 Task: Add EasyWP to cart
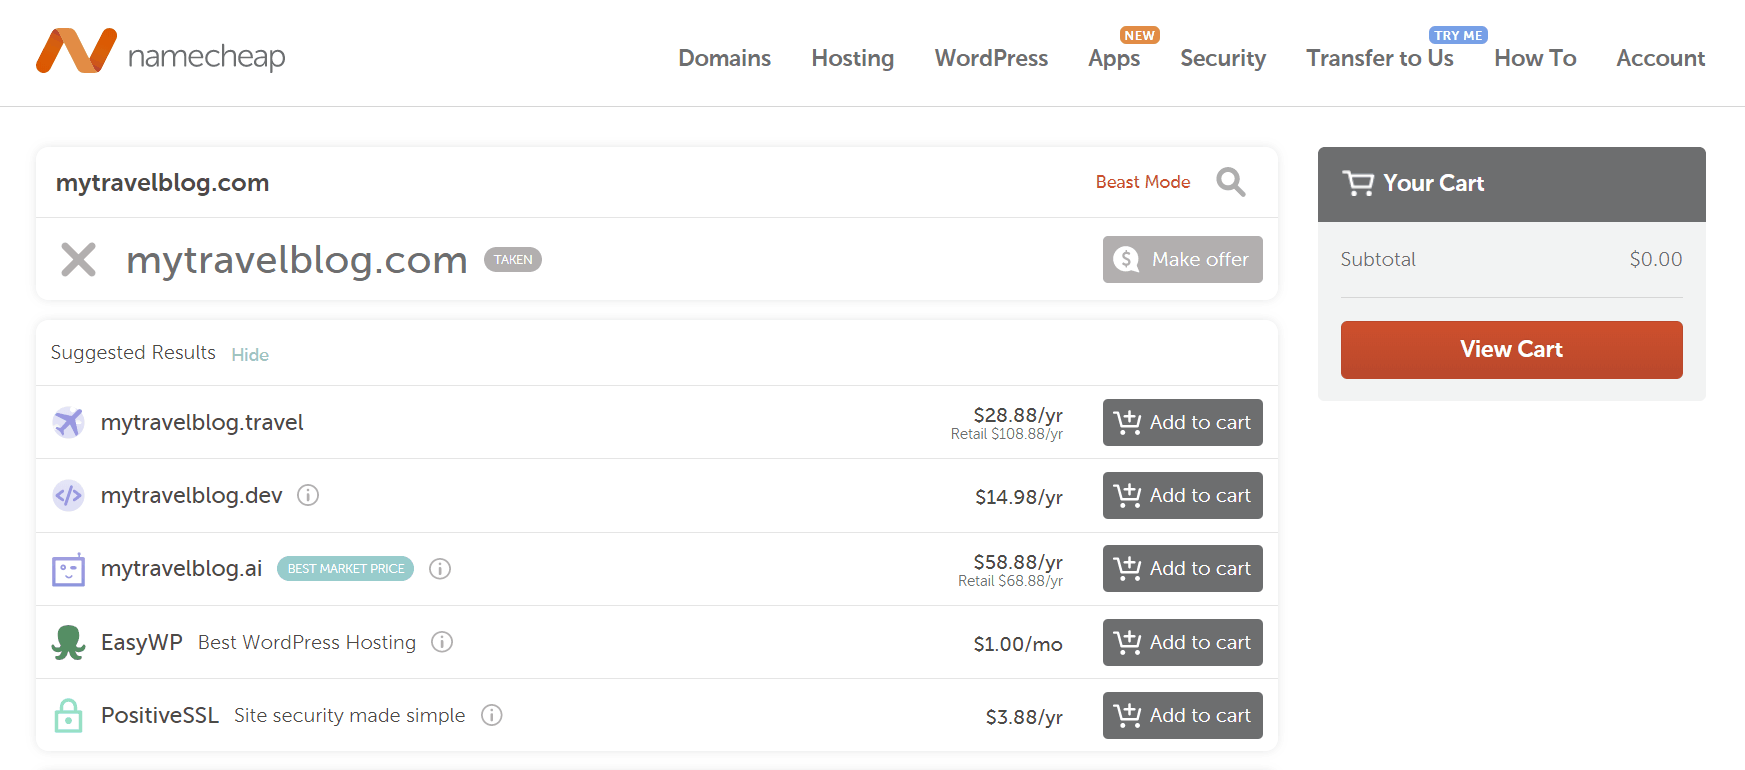tap(1183, 643)
